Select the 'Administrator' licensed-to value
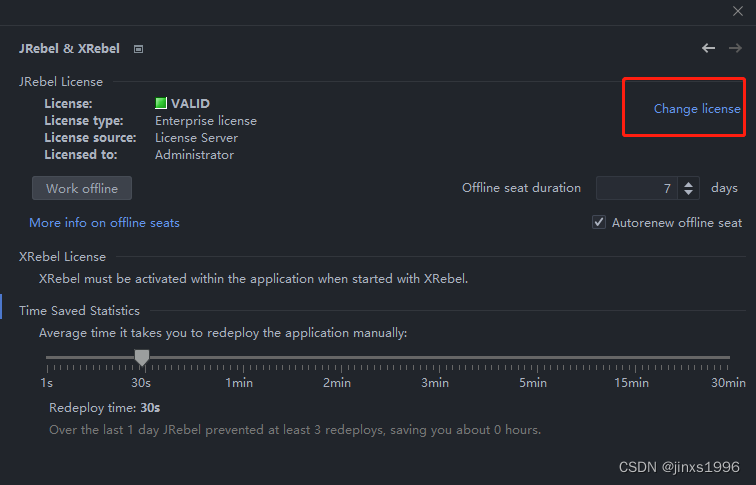Screen dimensions: 756x485 point(194,155)
